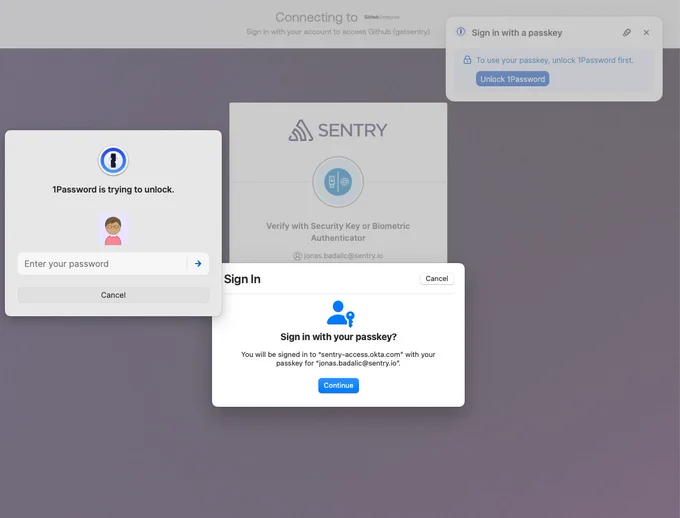Image resolution: width=680 pixels, height=518 pixels.
Task: Cancel the 1Password unlock dialog
Action: [113, 295]
